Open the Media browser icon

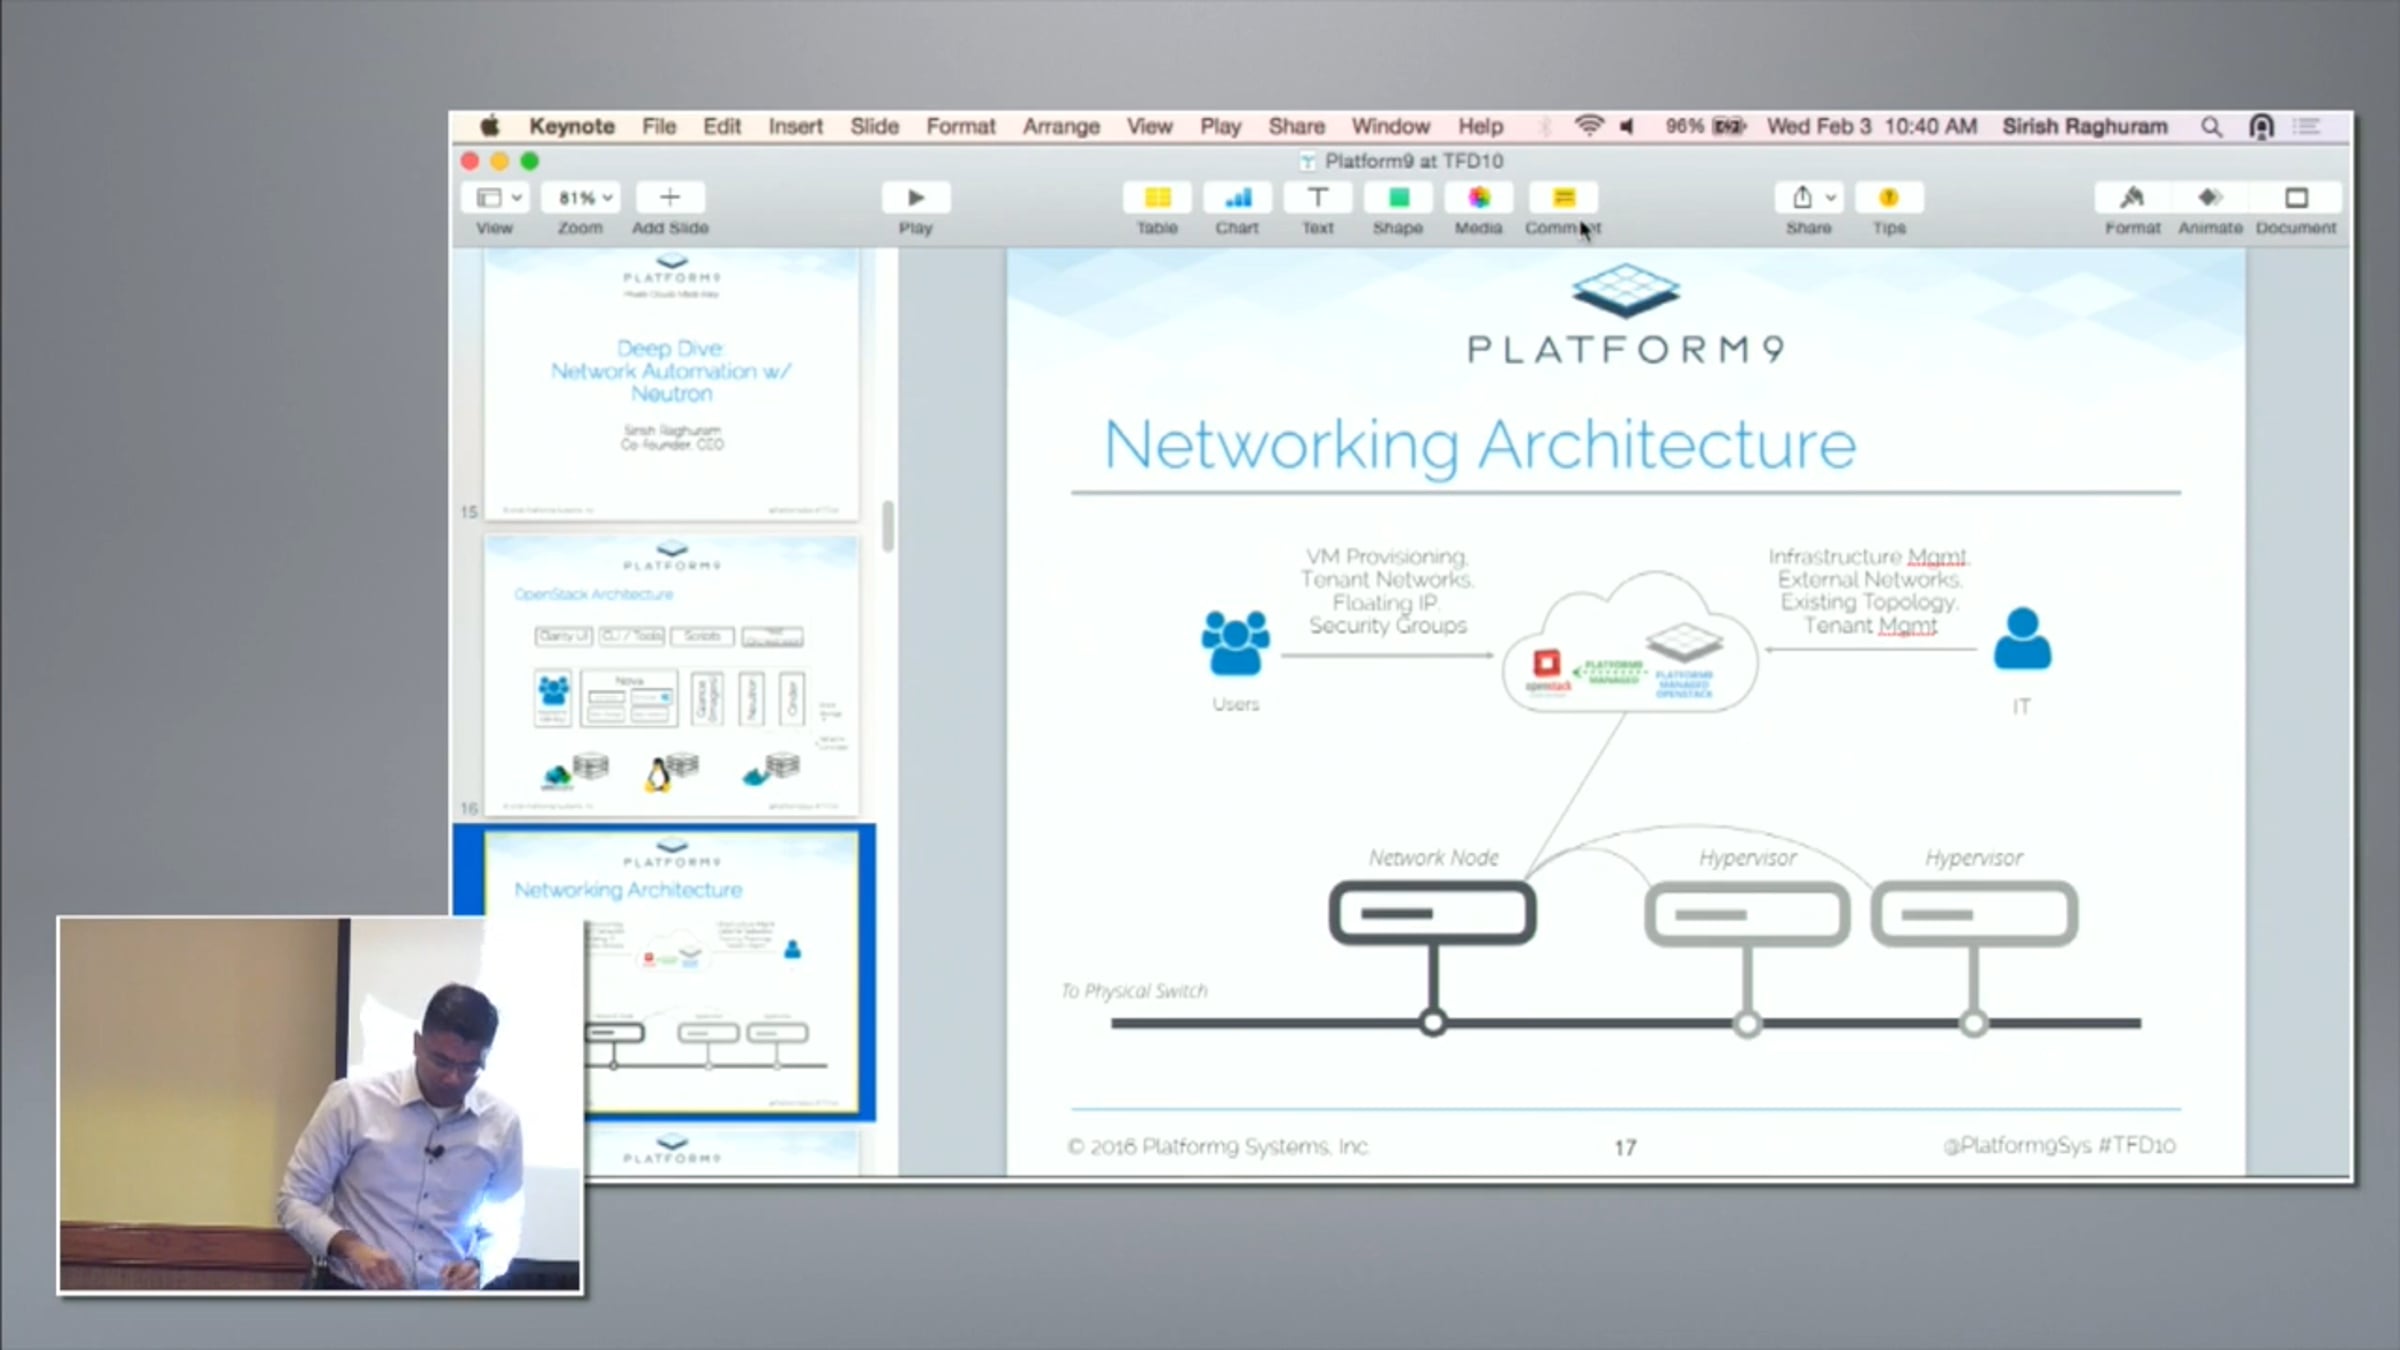pyautogui.click(x=1478, y=198)
